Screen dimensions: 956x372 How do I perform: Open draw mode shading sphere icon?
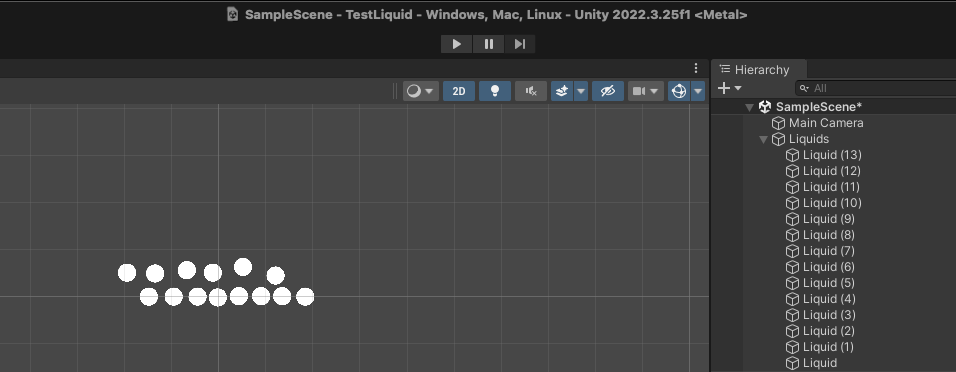coord(414,91)
